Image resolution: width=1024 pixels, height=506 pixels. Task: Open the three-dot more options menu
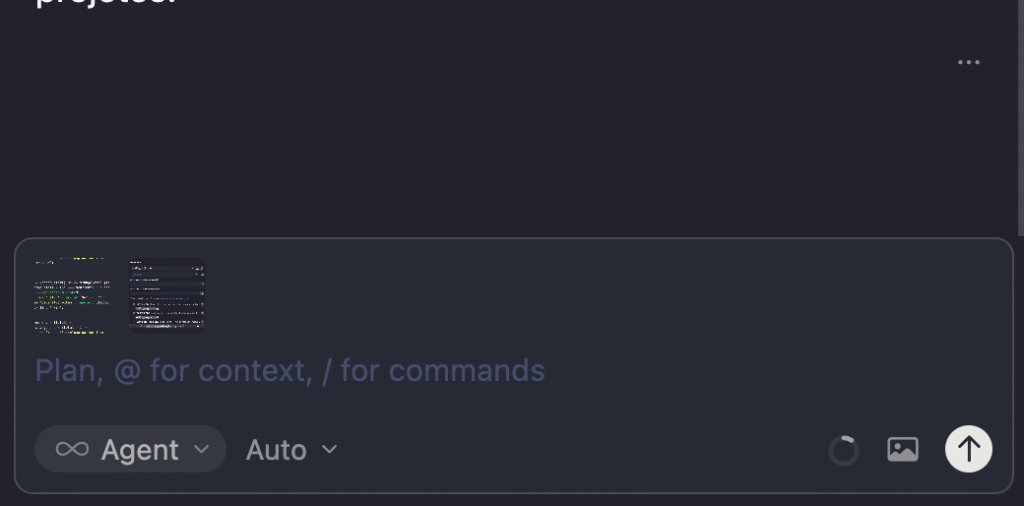[x=968, y=62]
